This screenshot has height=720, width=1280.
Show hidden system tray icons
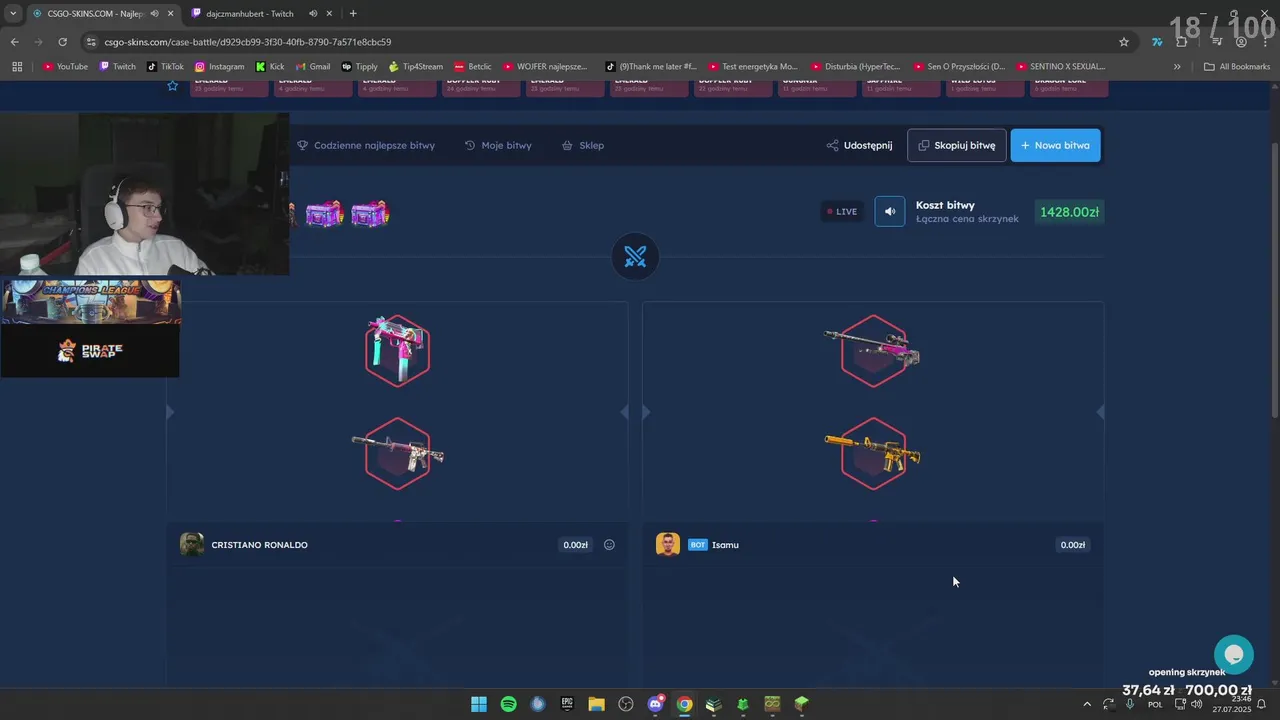coord(1087,704)
